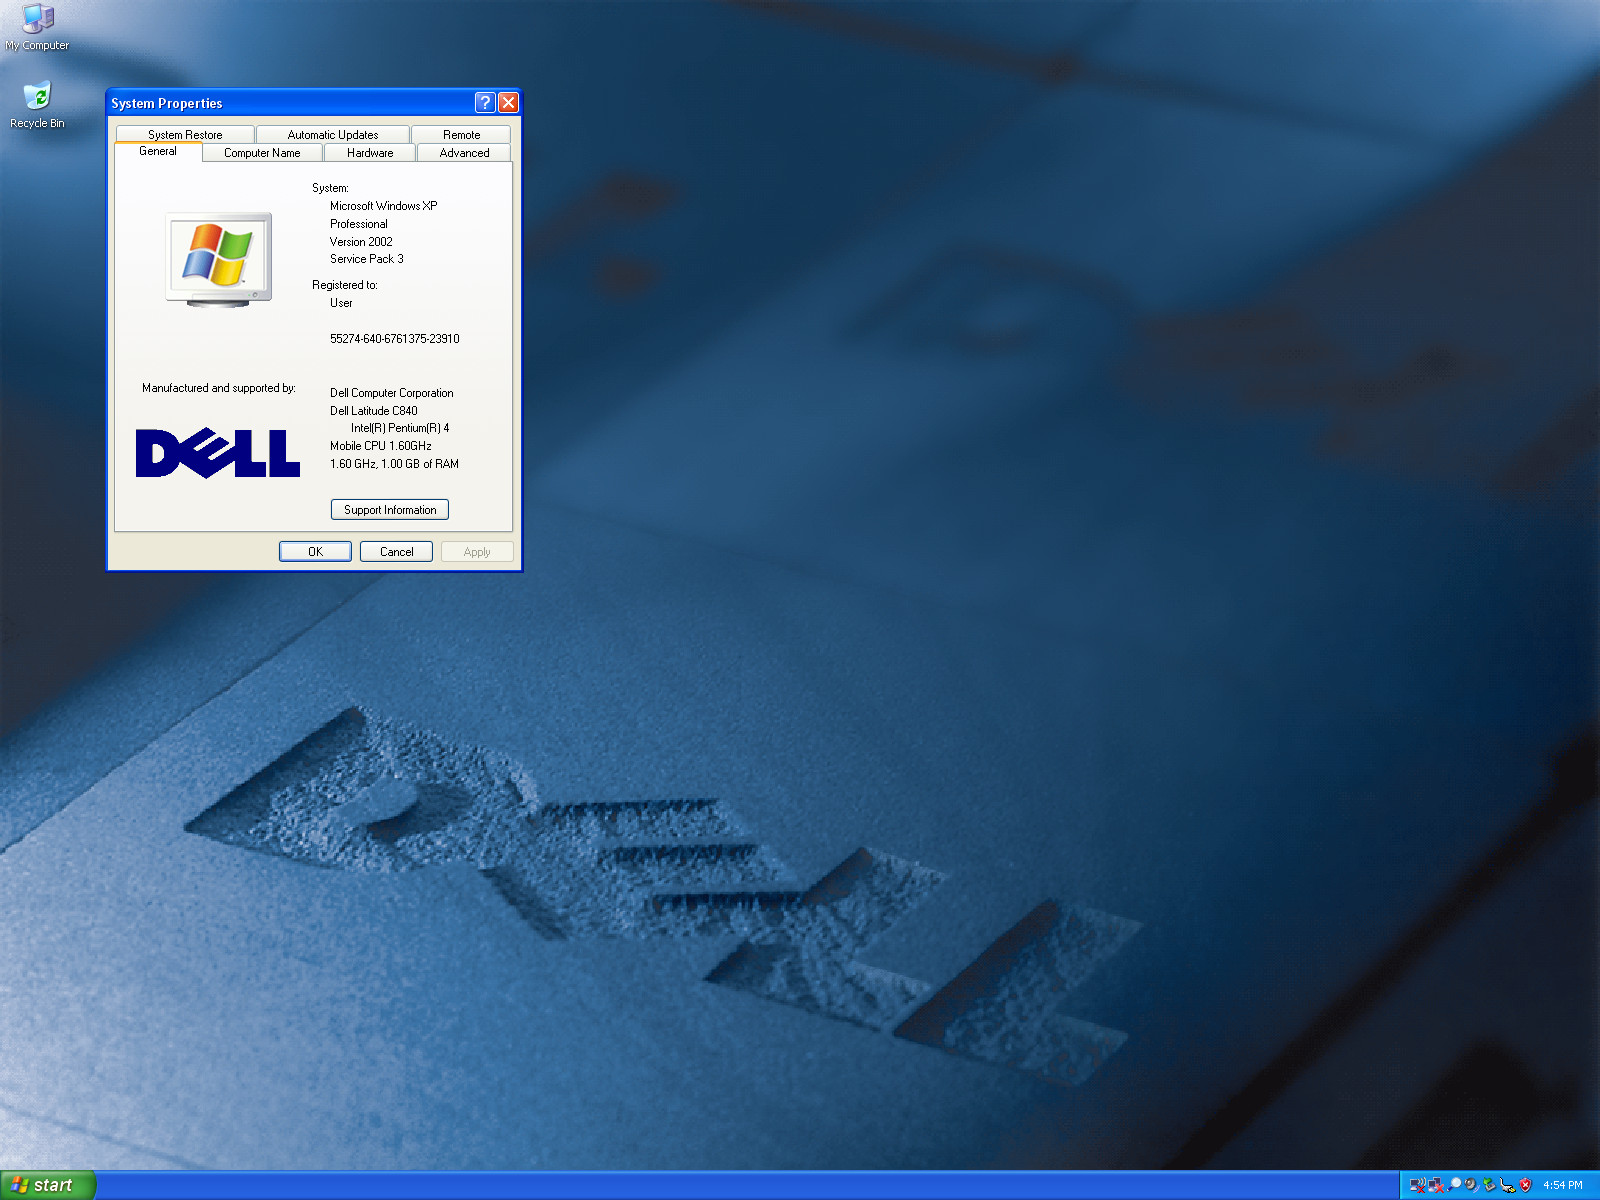The height and width of the screenshot is (1200, 1600).
Task: Close the System Properties dialog
Action: (x=508, y=102)
